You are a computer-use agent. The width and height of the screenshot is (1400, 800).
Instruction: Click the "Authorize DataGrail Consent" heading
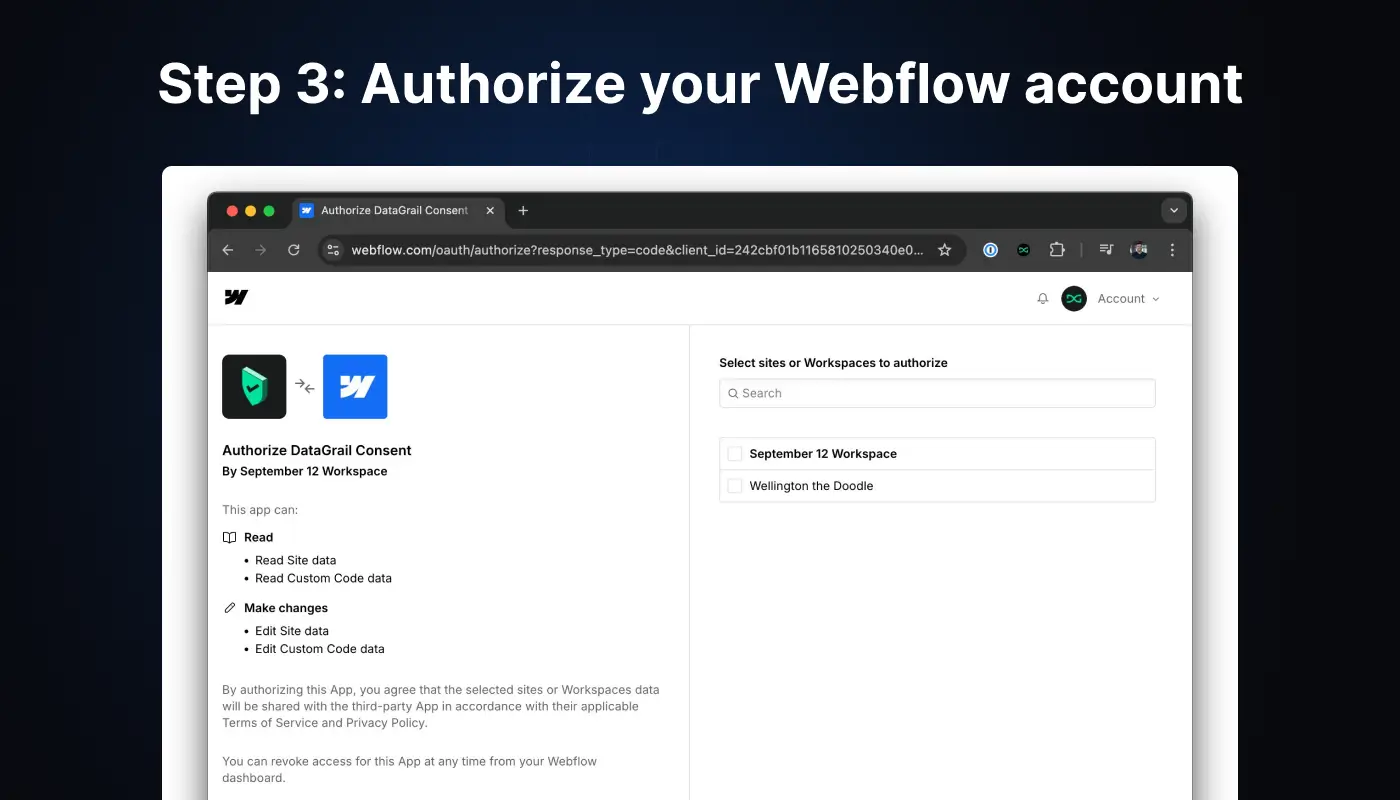(317, 450)
